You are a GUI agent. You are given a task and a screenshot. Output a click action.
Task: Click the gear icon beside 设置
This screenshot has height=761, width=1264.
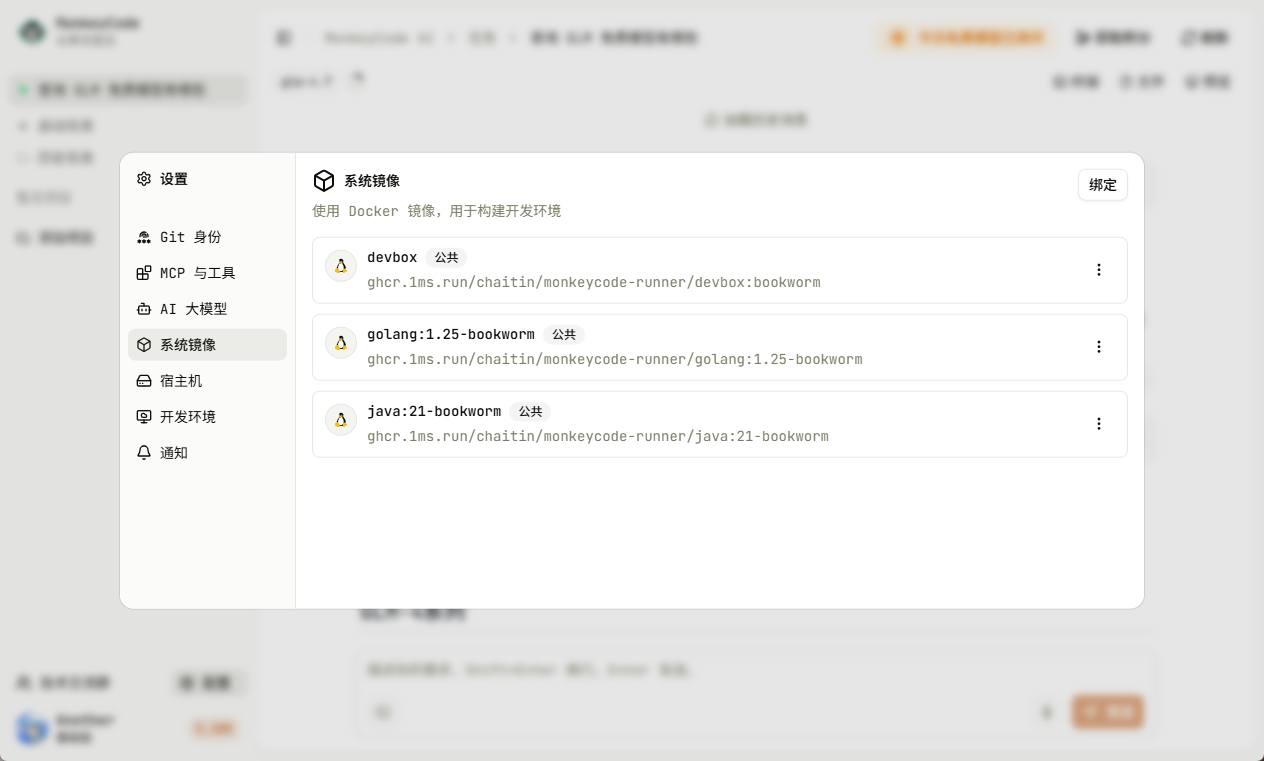point(144,179)
